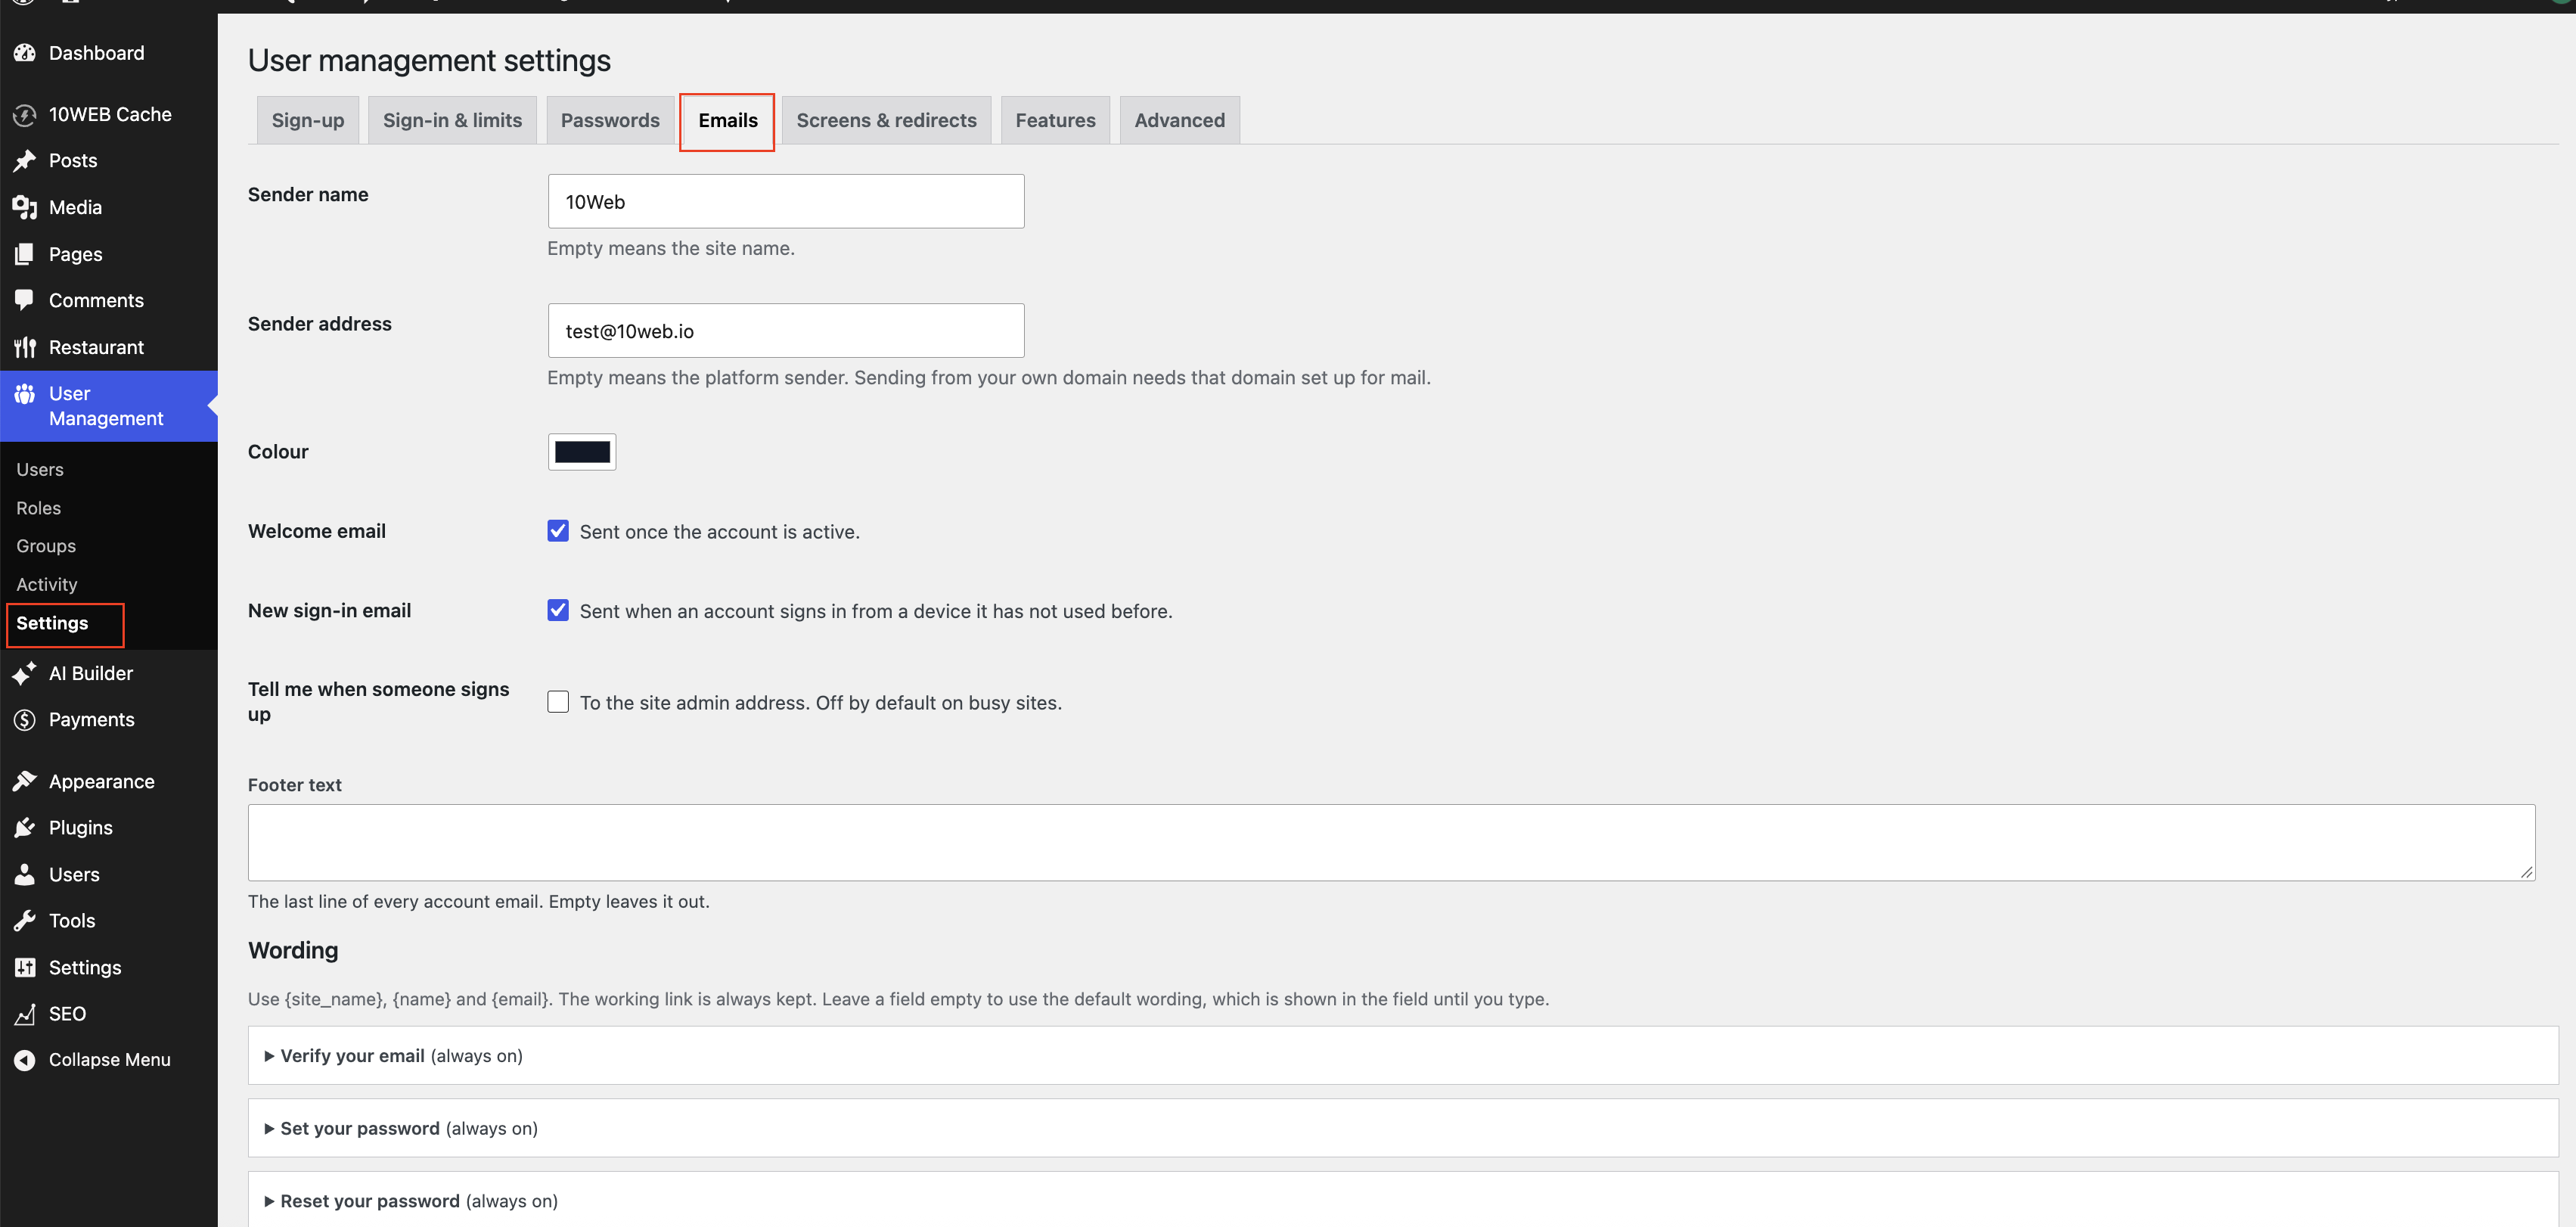Click the Plugins plug icon
The image size is (2576, 1227).
coord(25,828)
